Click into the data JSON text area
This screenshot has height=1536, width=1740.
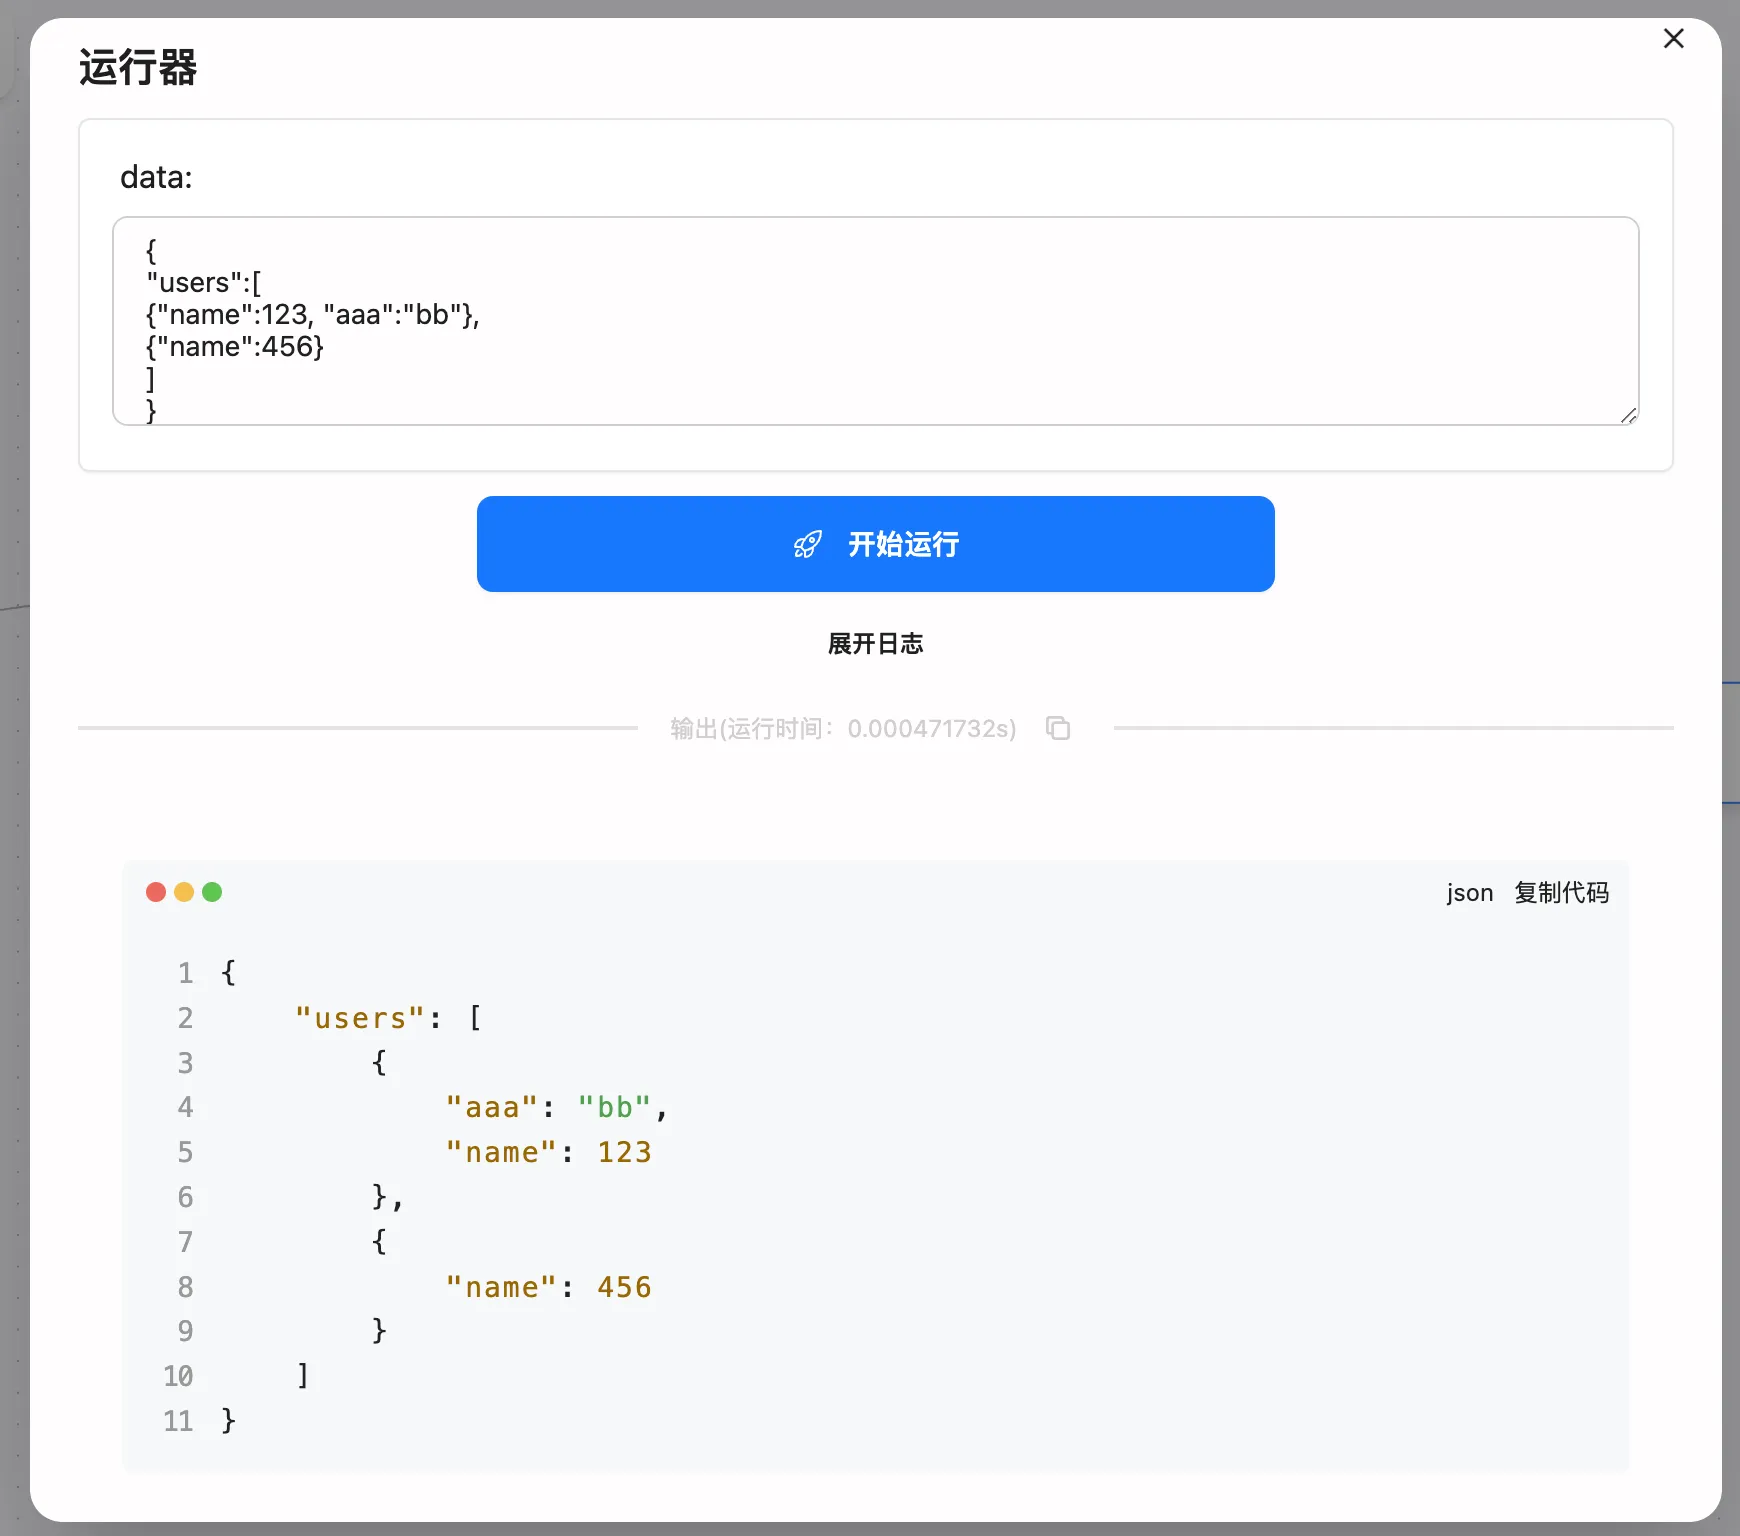coord(875,321)
